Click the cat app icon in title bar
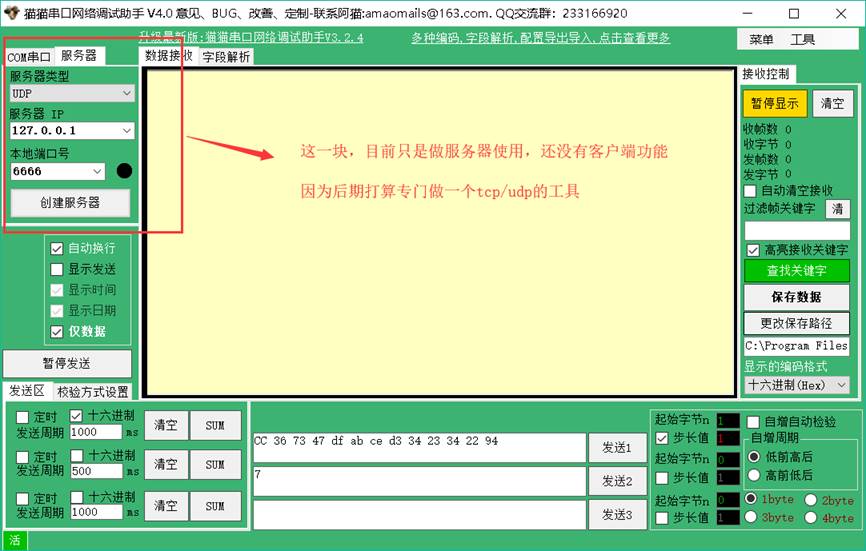 pyautogui.click(x=12, y=13)
